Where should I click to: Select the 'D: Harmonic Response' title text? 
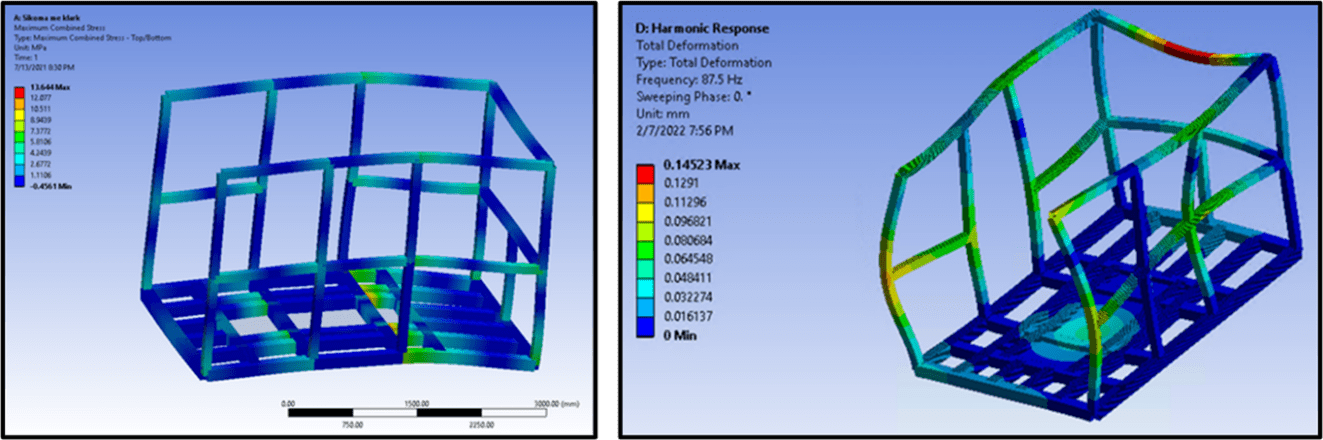(x=702, y=28)
